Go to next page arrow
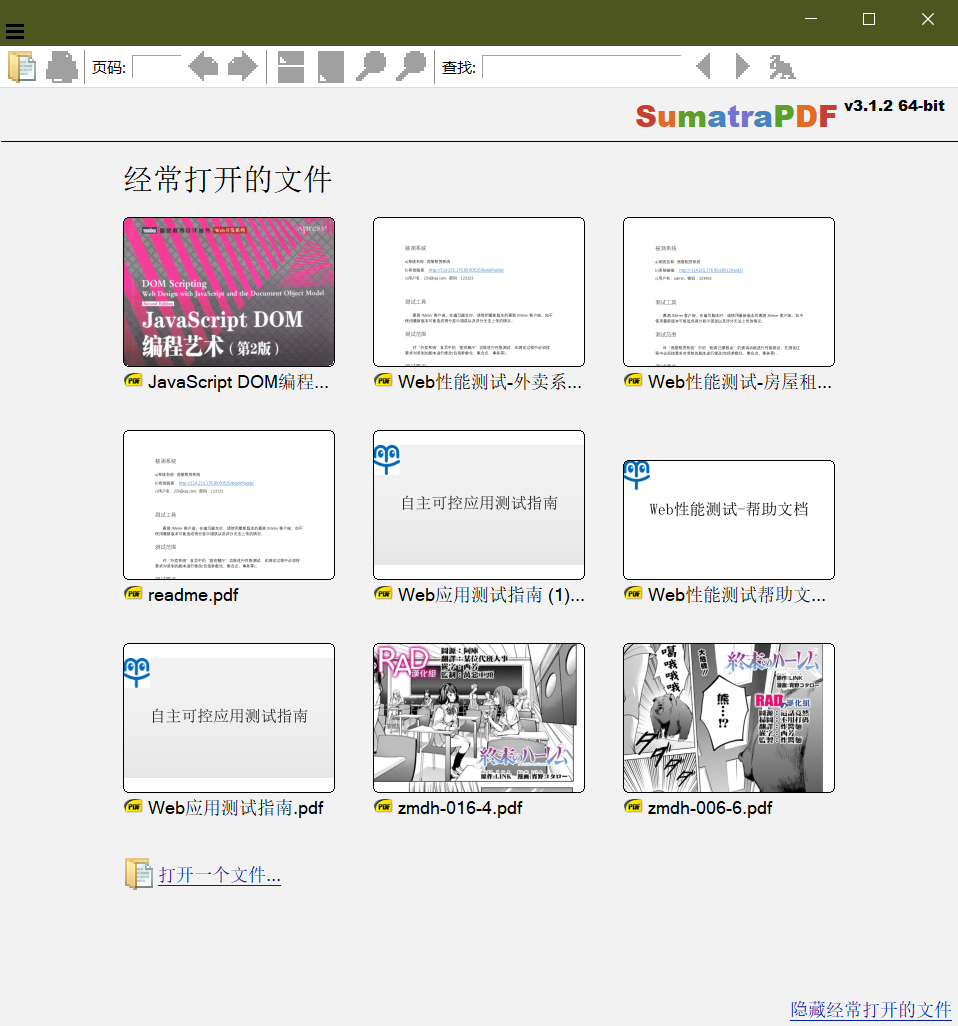The image size is (958, 1026). pos(243,67)
